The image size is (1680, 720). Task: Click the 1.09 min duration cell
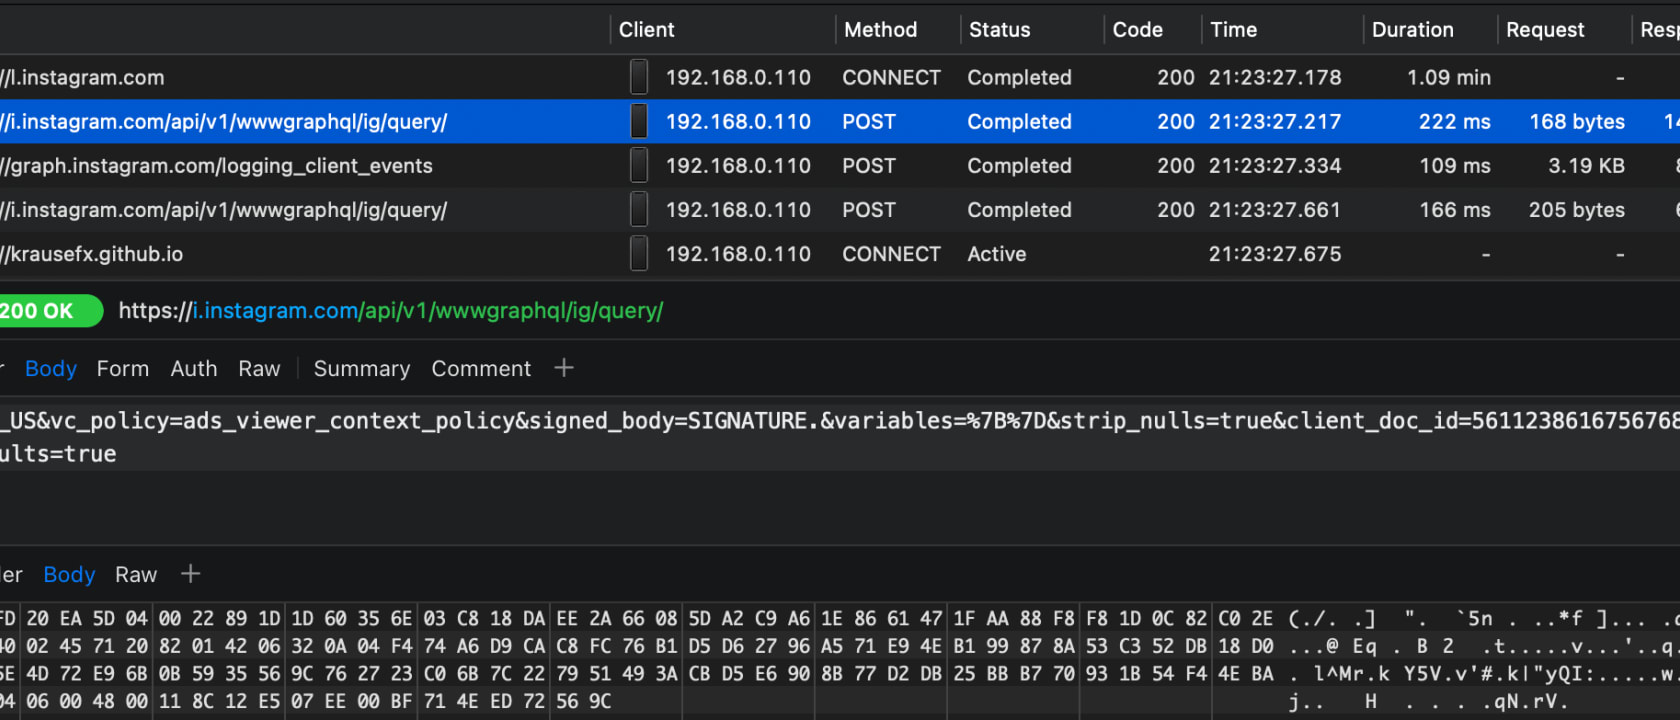[1448, 77]
